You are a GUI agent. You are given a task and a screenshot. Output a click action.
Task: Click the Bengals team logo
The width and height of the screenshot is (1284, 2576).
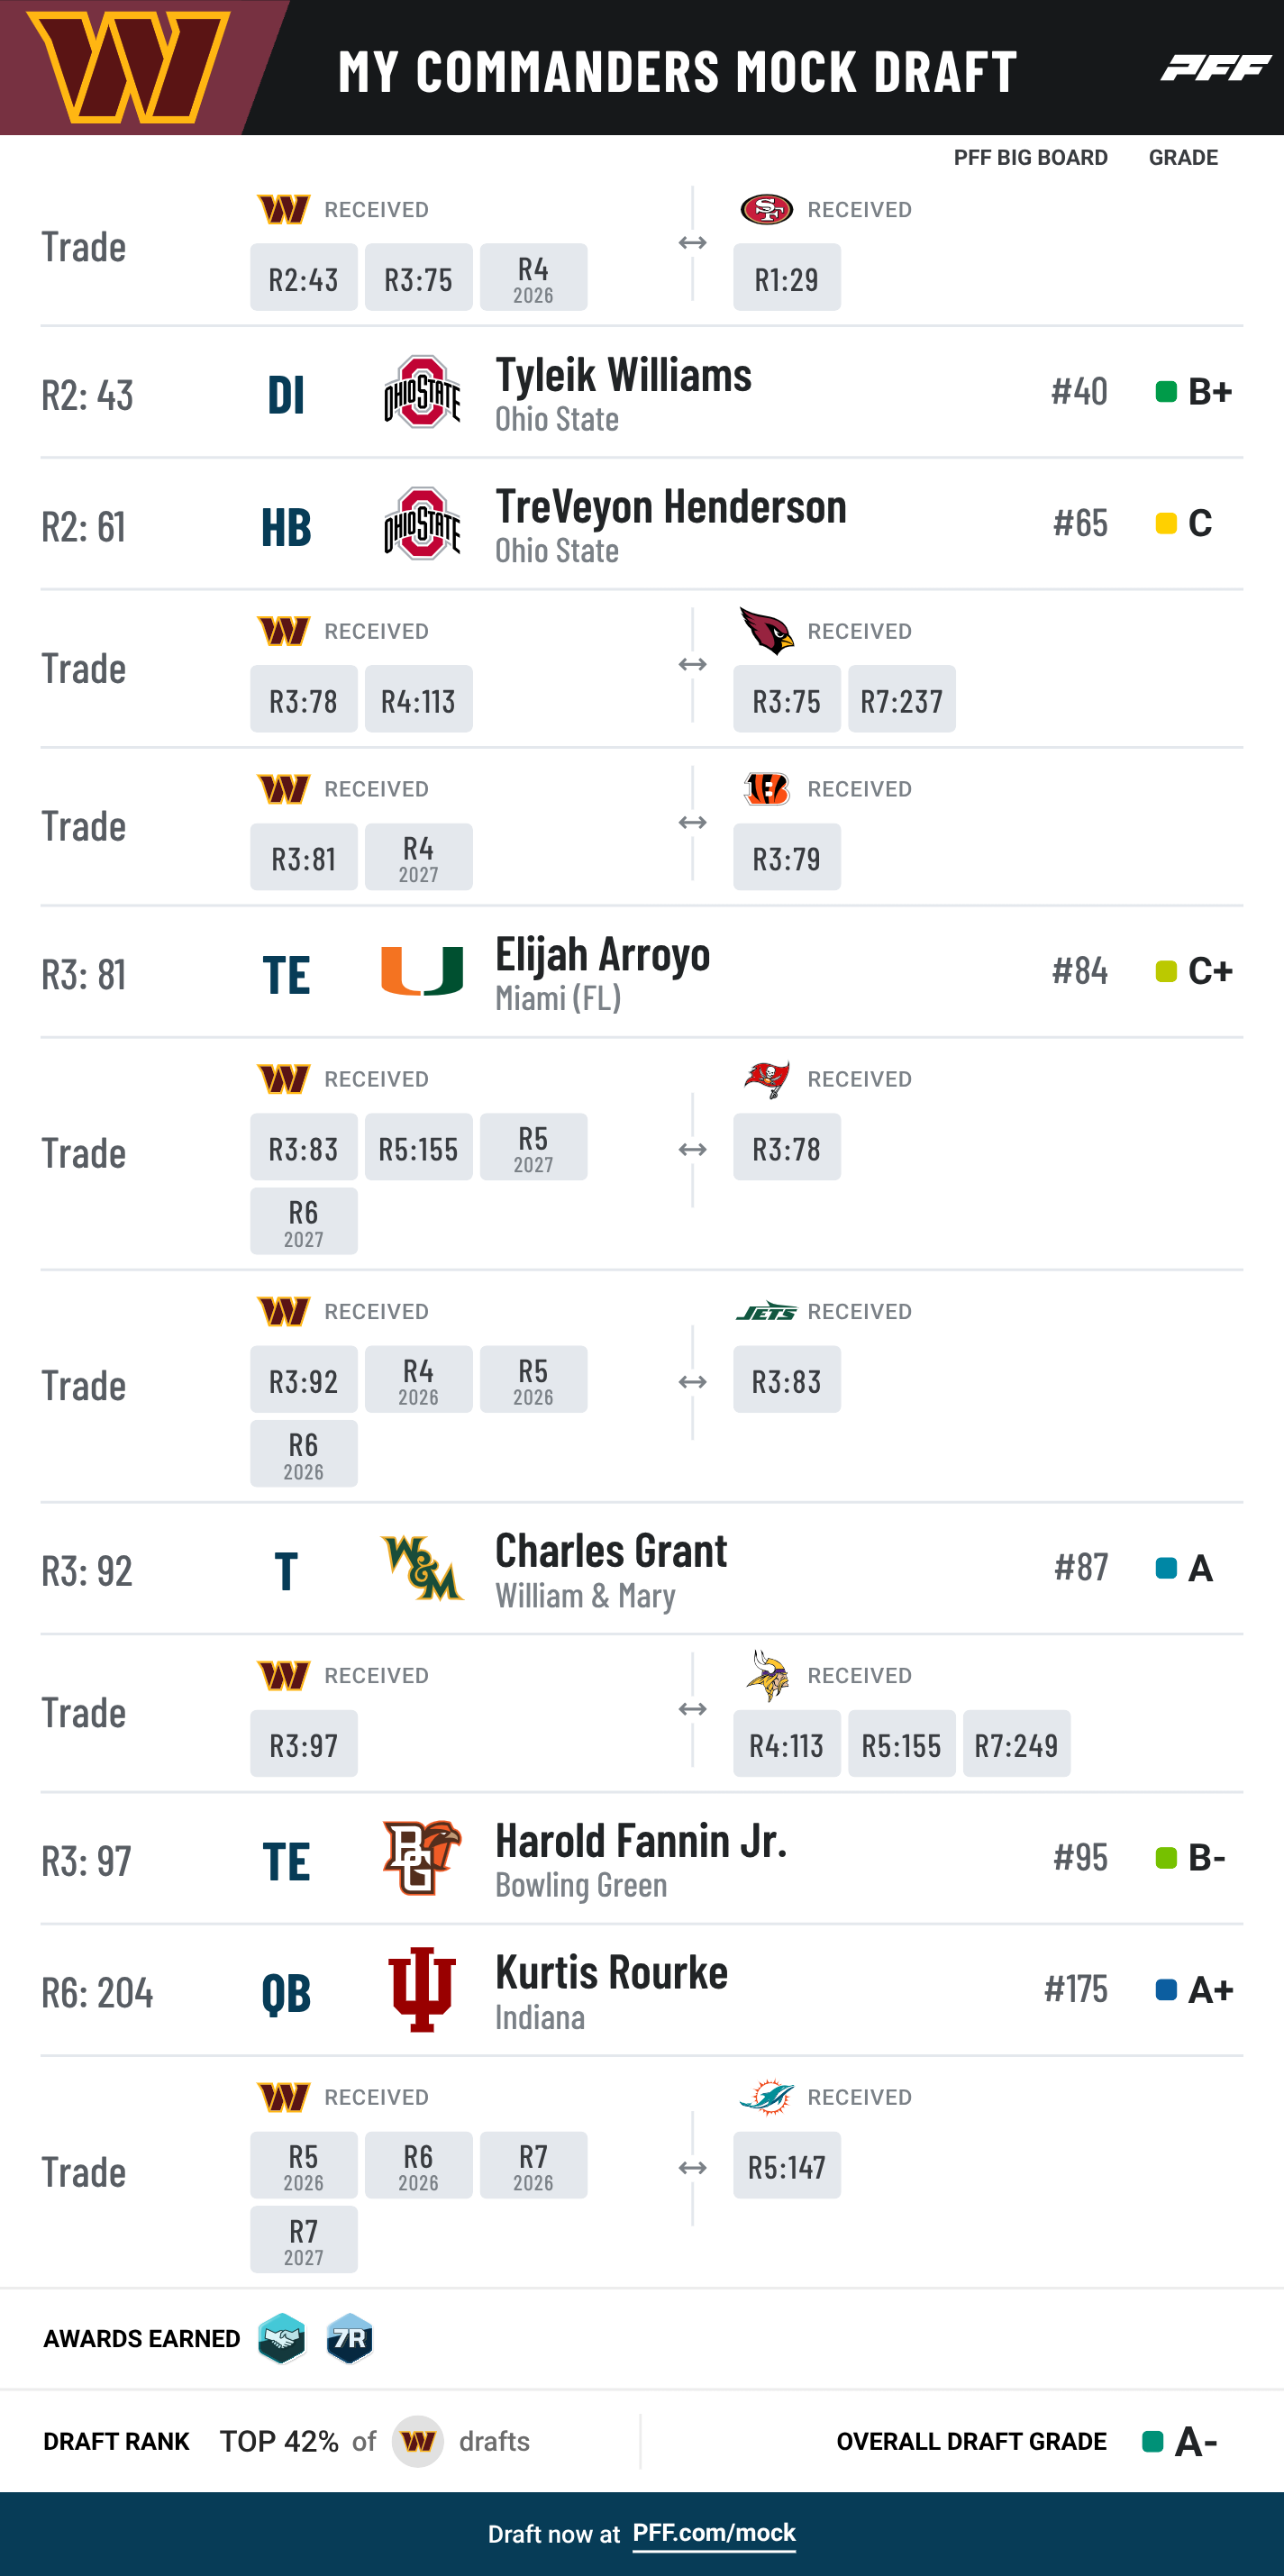(x=766, y=789)
